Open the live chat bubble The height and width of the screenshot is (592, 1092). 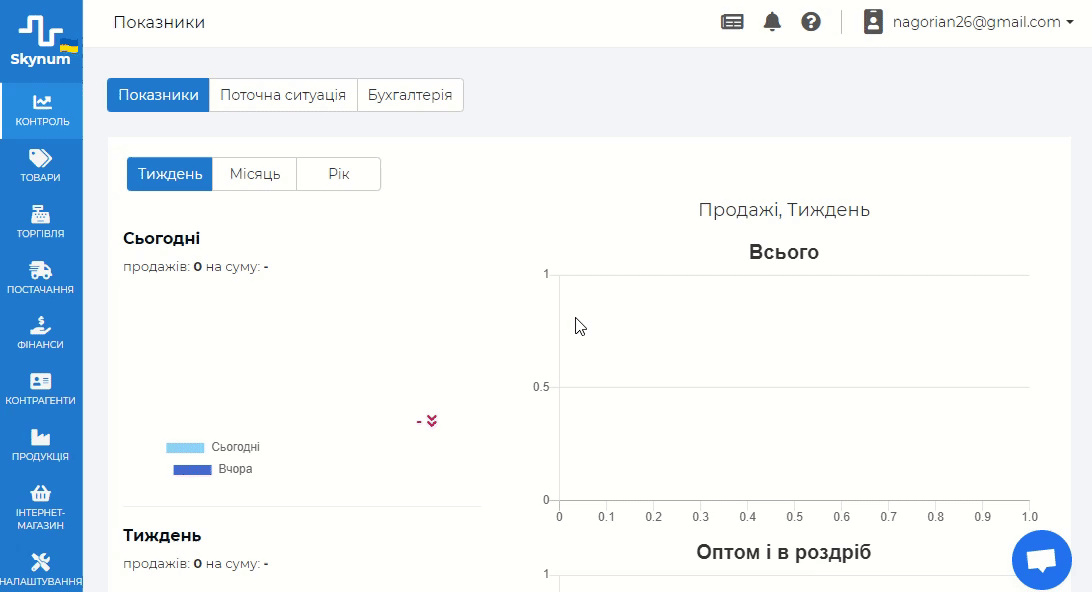pos(1041,559)
